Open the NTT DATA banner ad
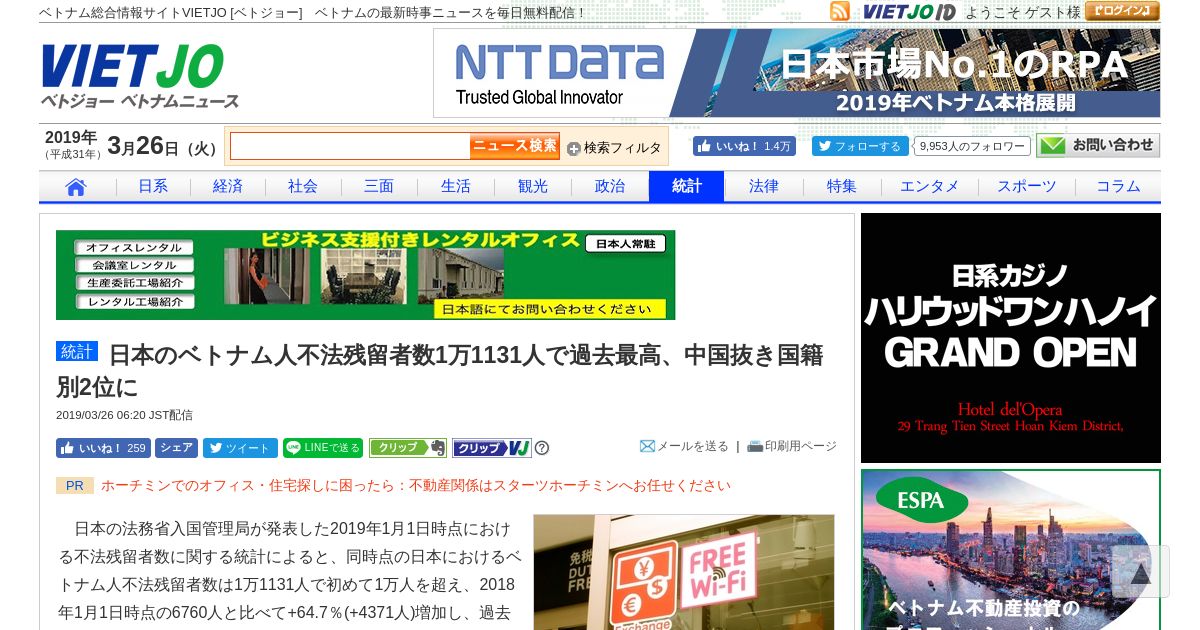 (797, 73)
